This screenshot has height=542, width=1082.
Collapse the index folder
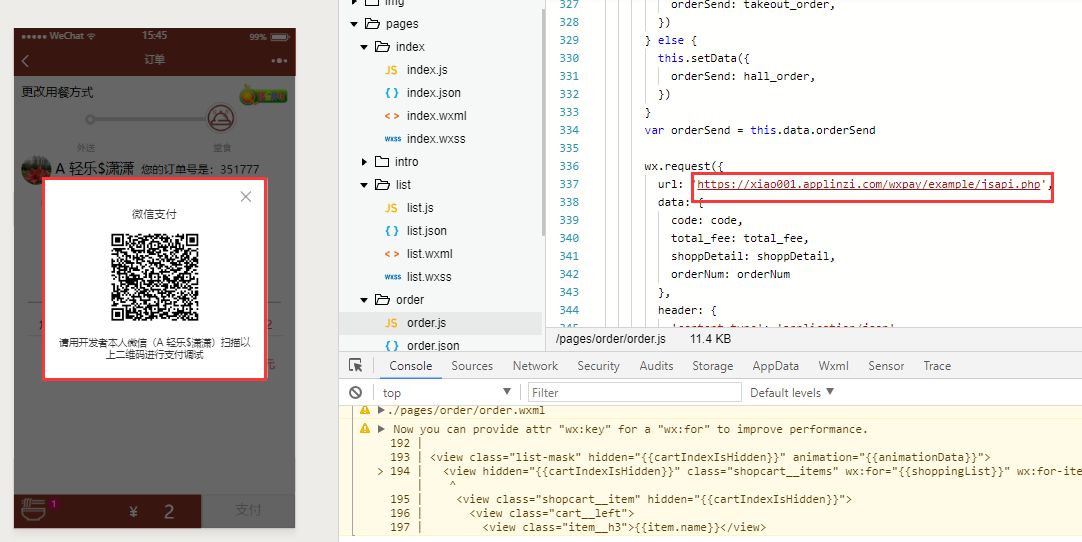pos(364,47)
